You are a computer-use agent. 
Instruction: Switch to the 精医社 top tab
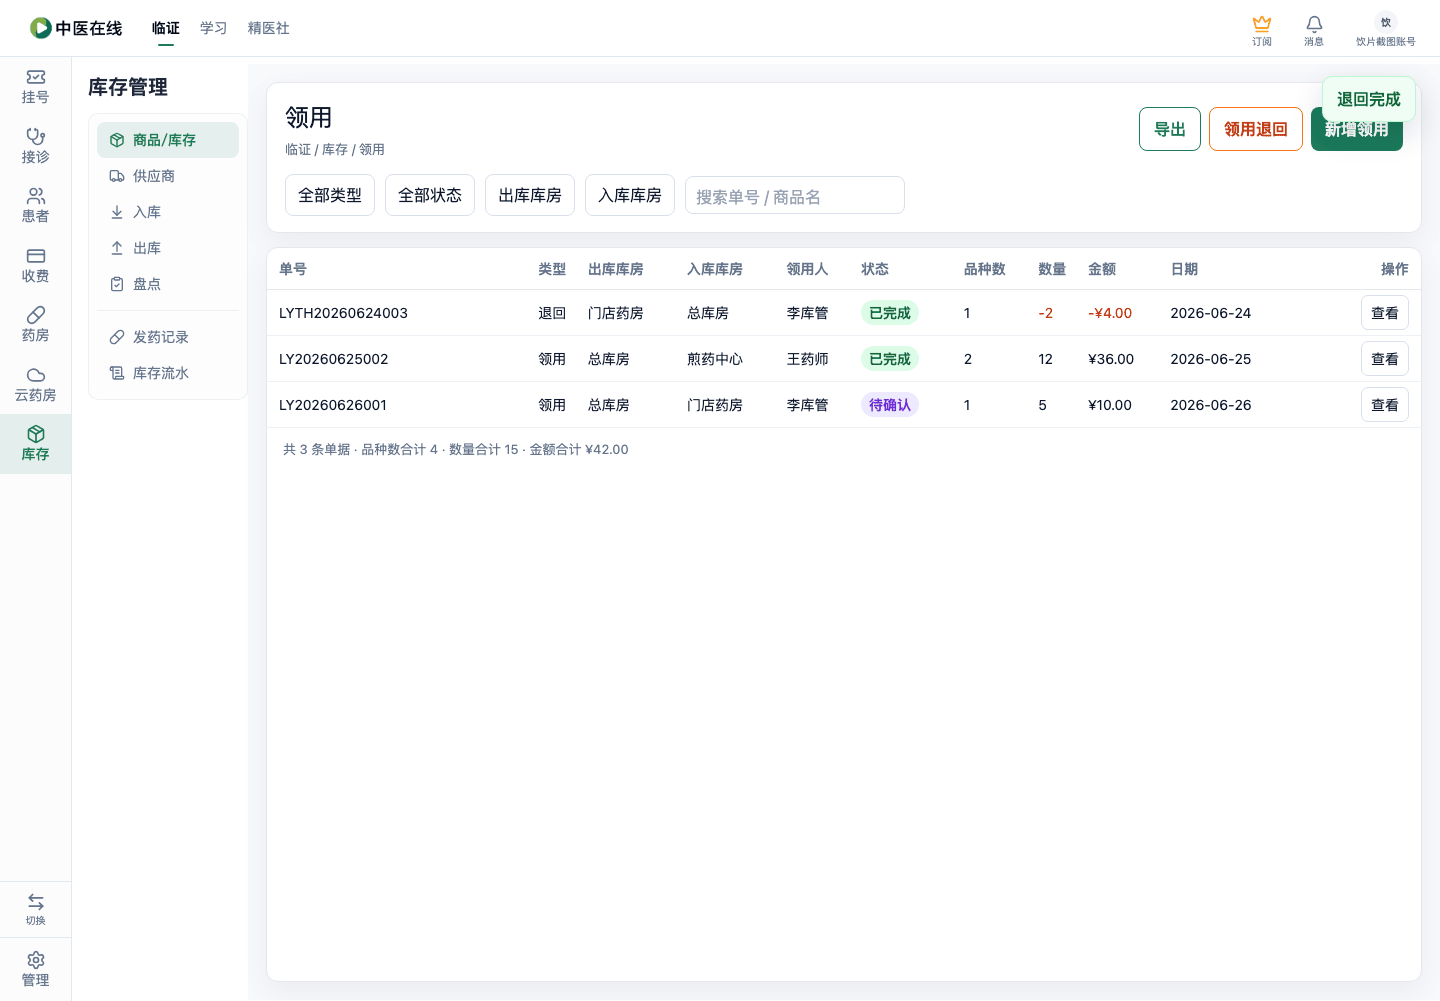pos(269,28)
